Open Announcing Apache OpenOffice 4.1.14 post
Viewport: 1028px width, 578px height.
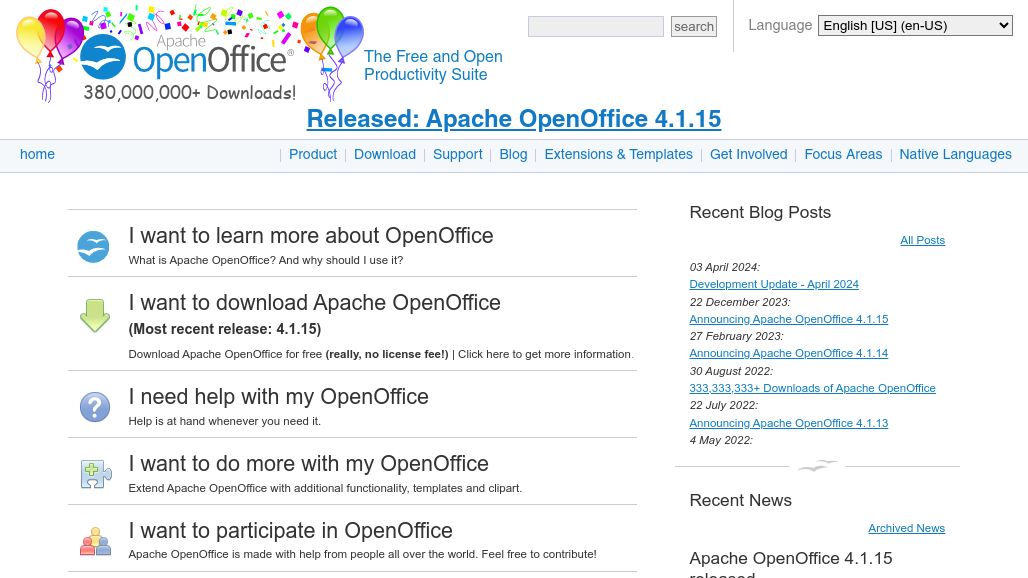(789, 353)
